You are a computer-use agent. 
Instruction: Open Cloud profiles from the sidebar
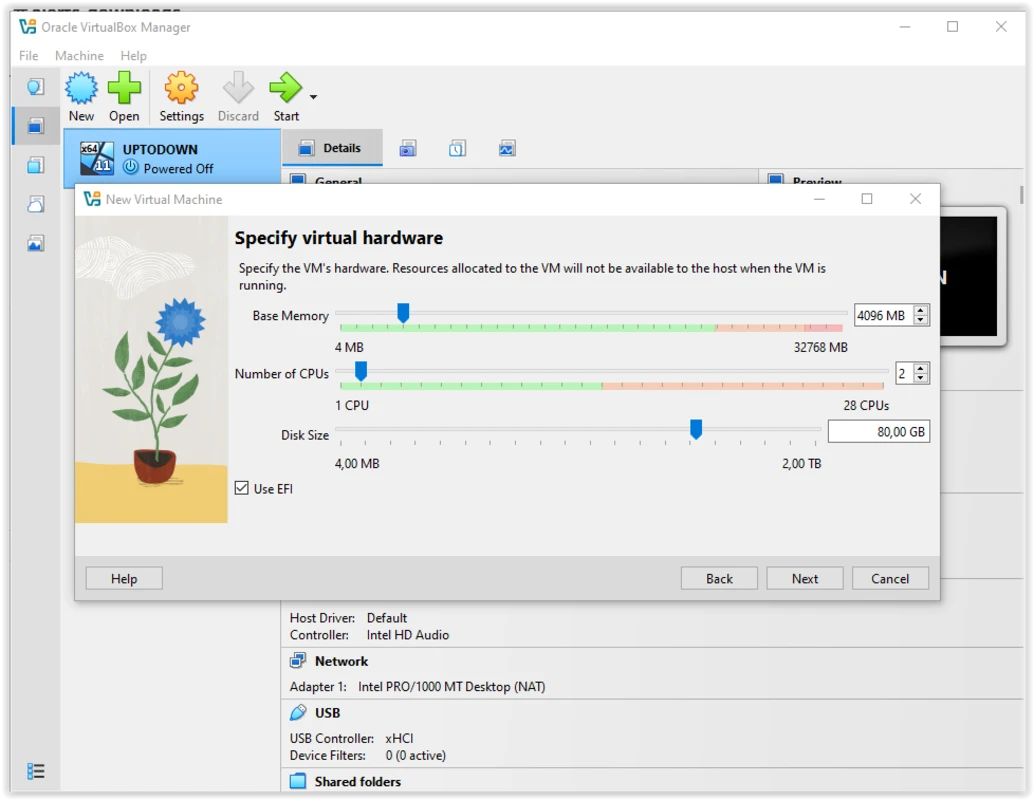pos(36,204)
